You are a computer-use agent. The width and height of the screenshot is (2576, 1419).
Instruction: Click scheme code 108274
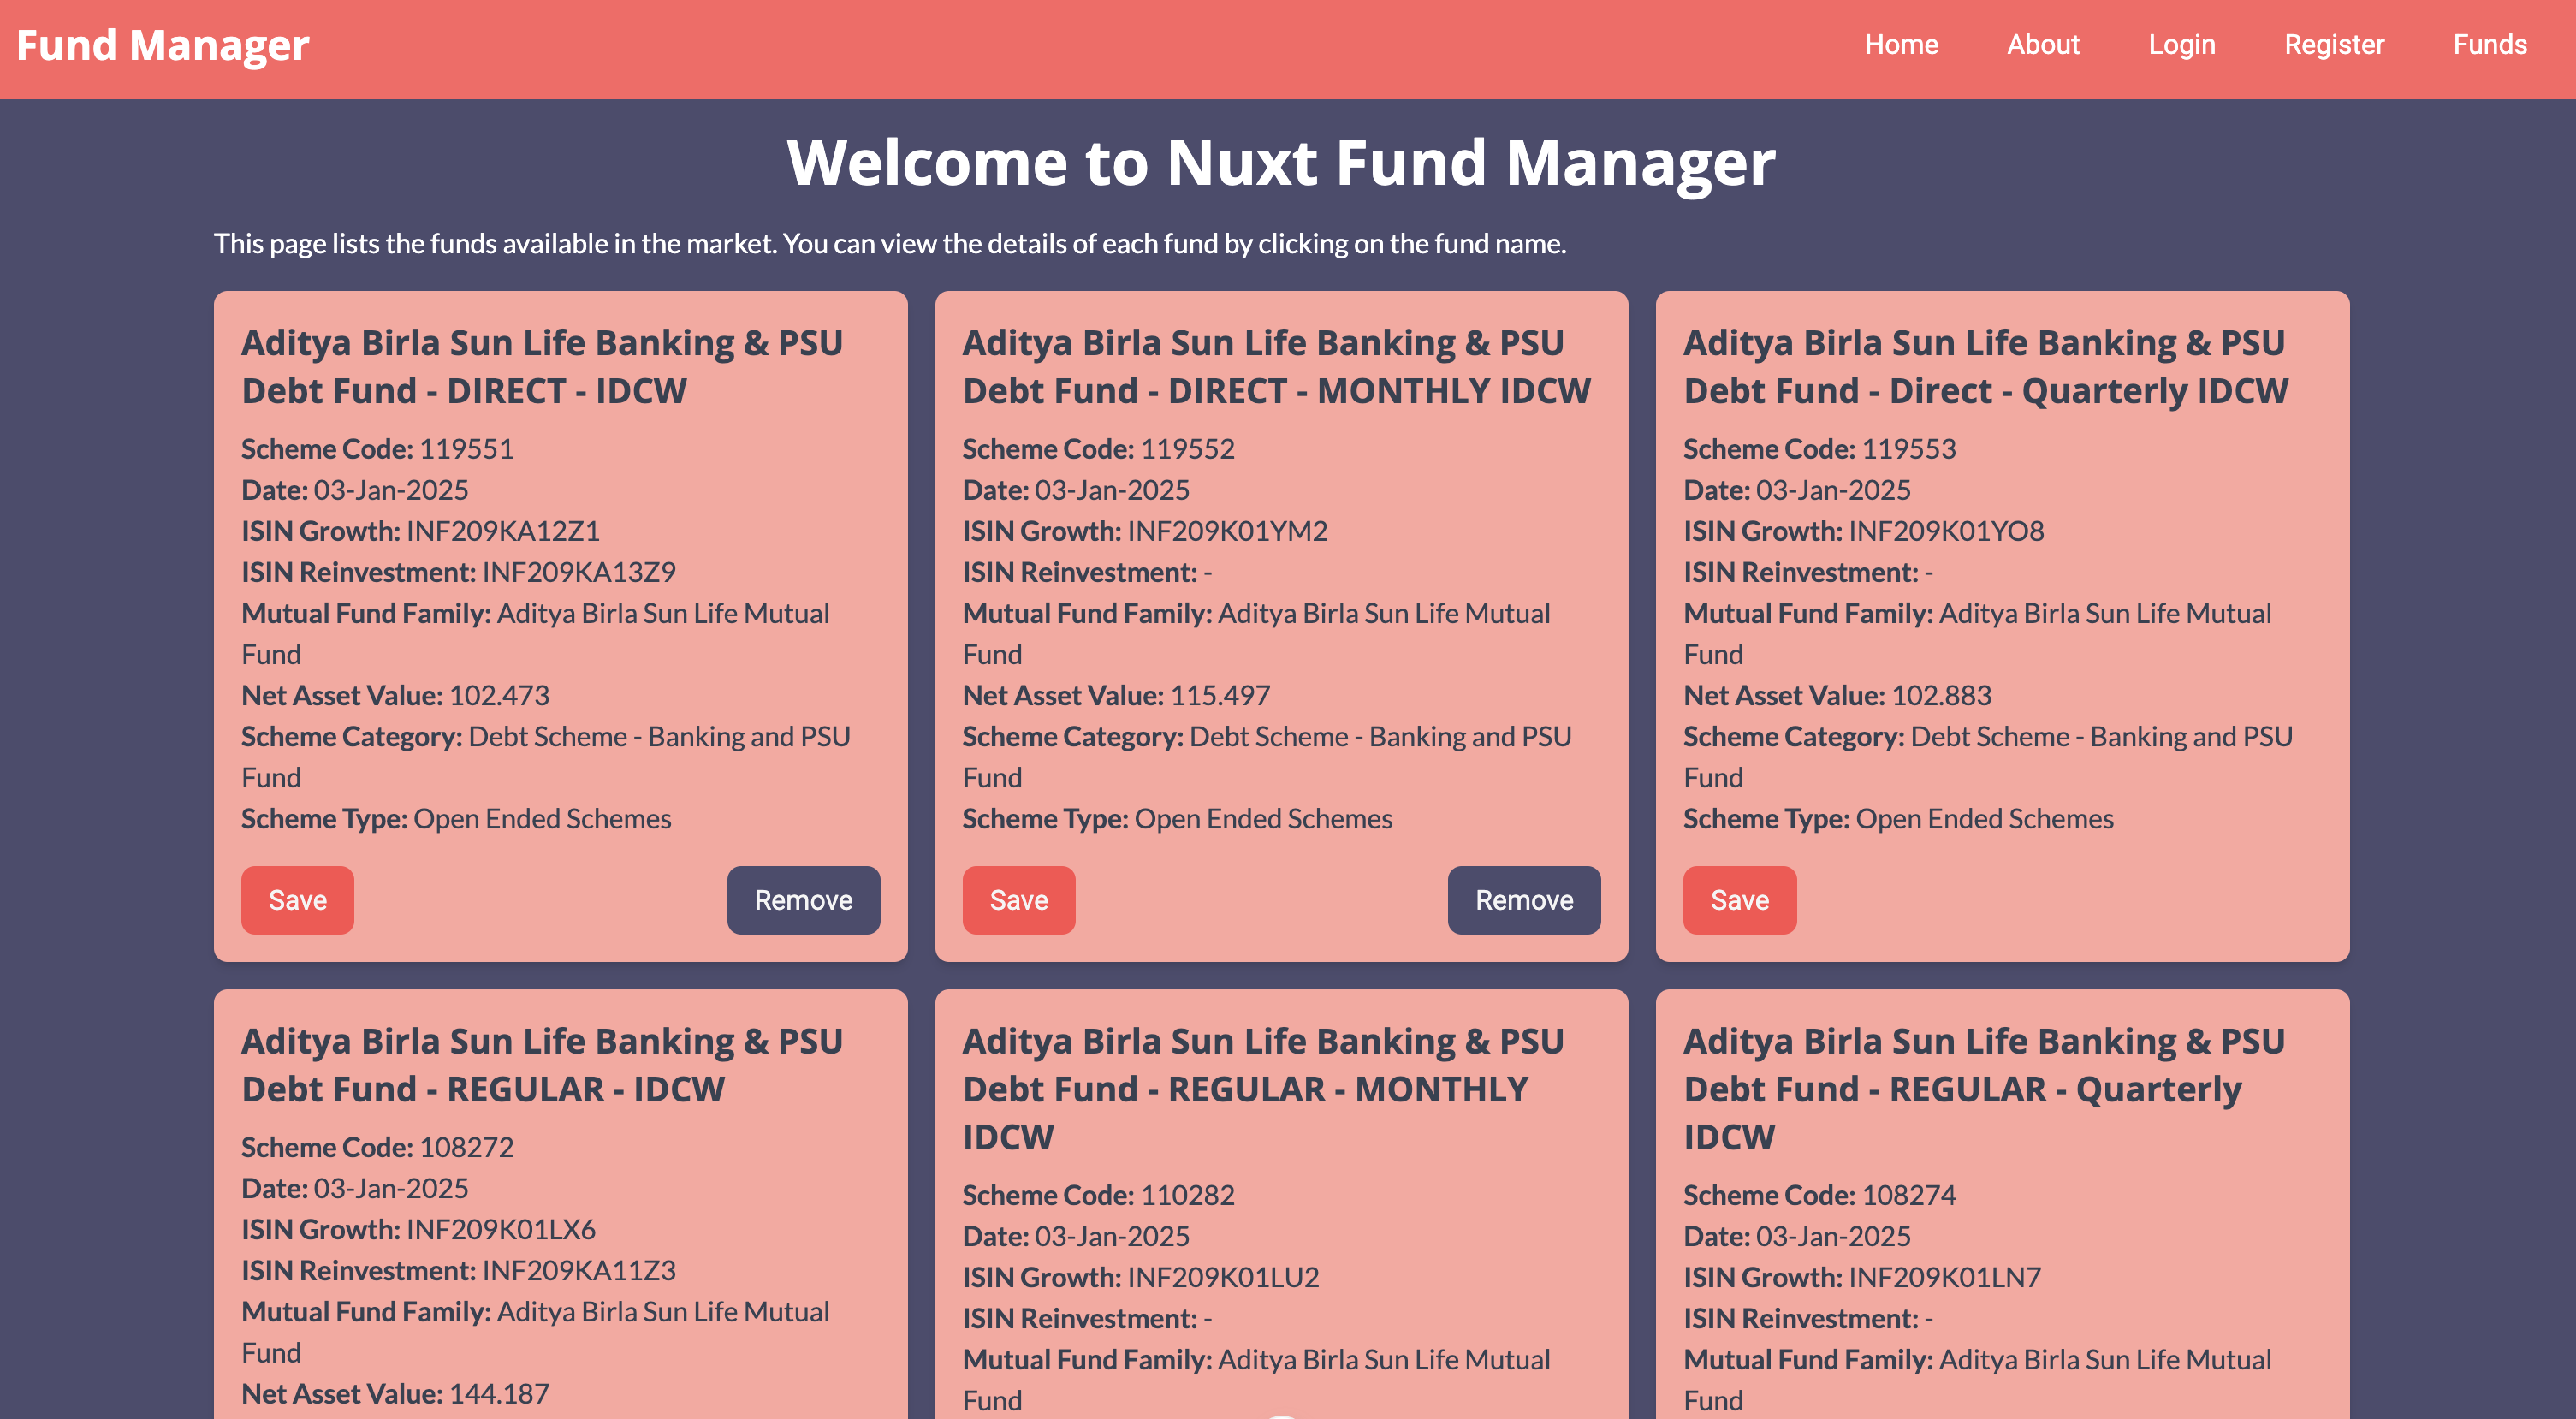click(x=1909, y=1195)
